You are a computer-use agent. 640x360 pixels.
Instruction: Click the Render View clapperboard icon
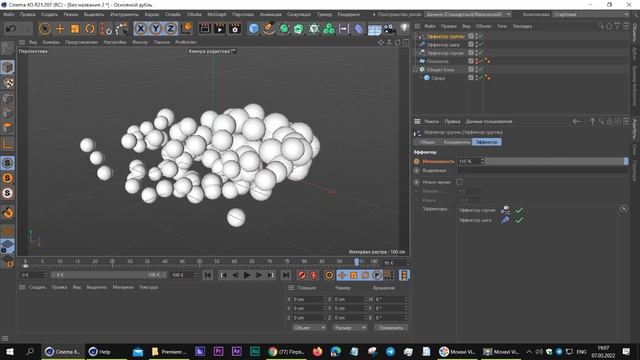(x=204, y=29)
